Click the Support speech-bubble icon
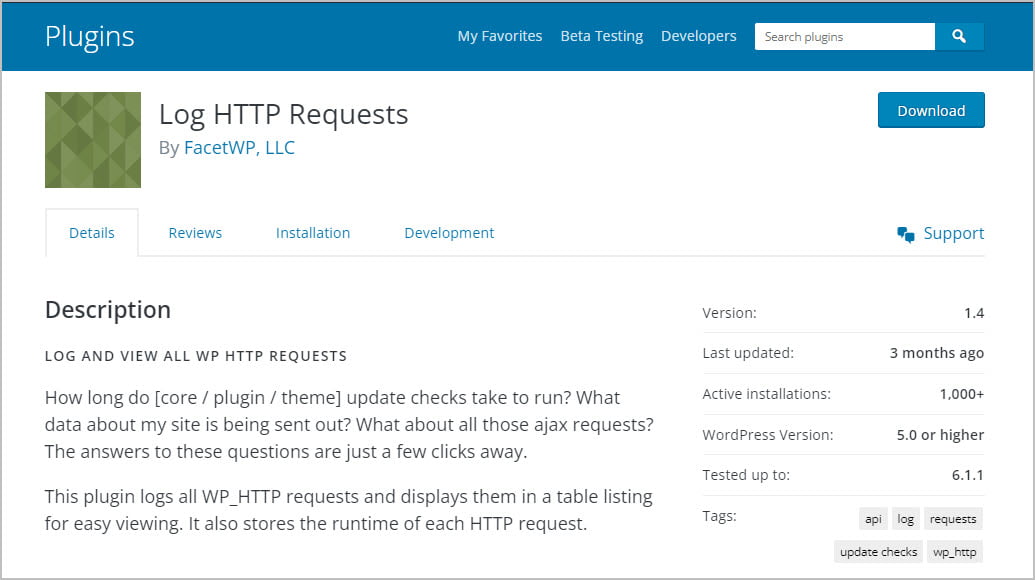This screenshot has height=580, width=1035. coord(906,232)
